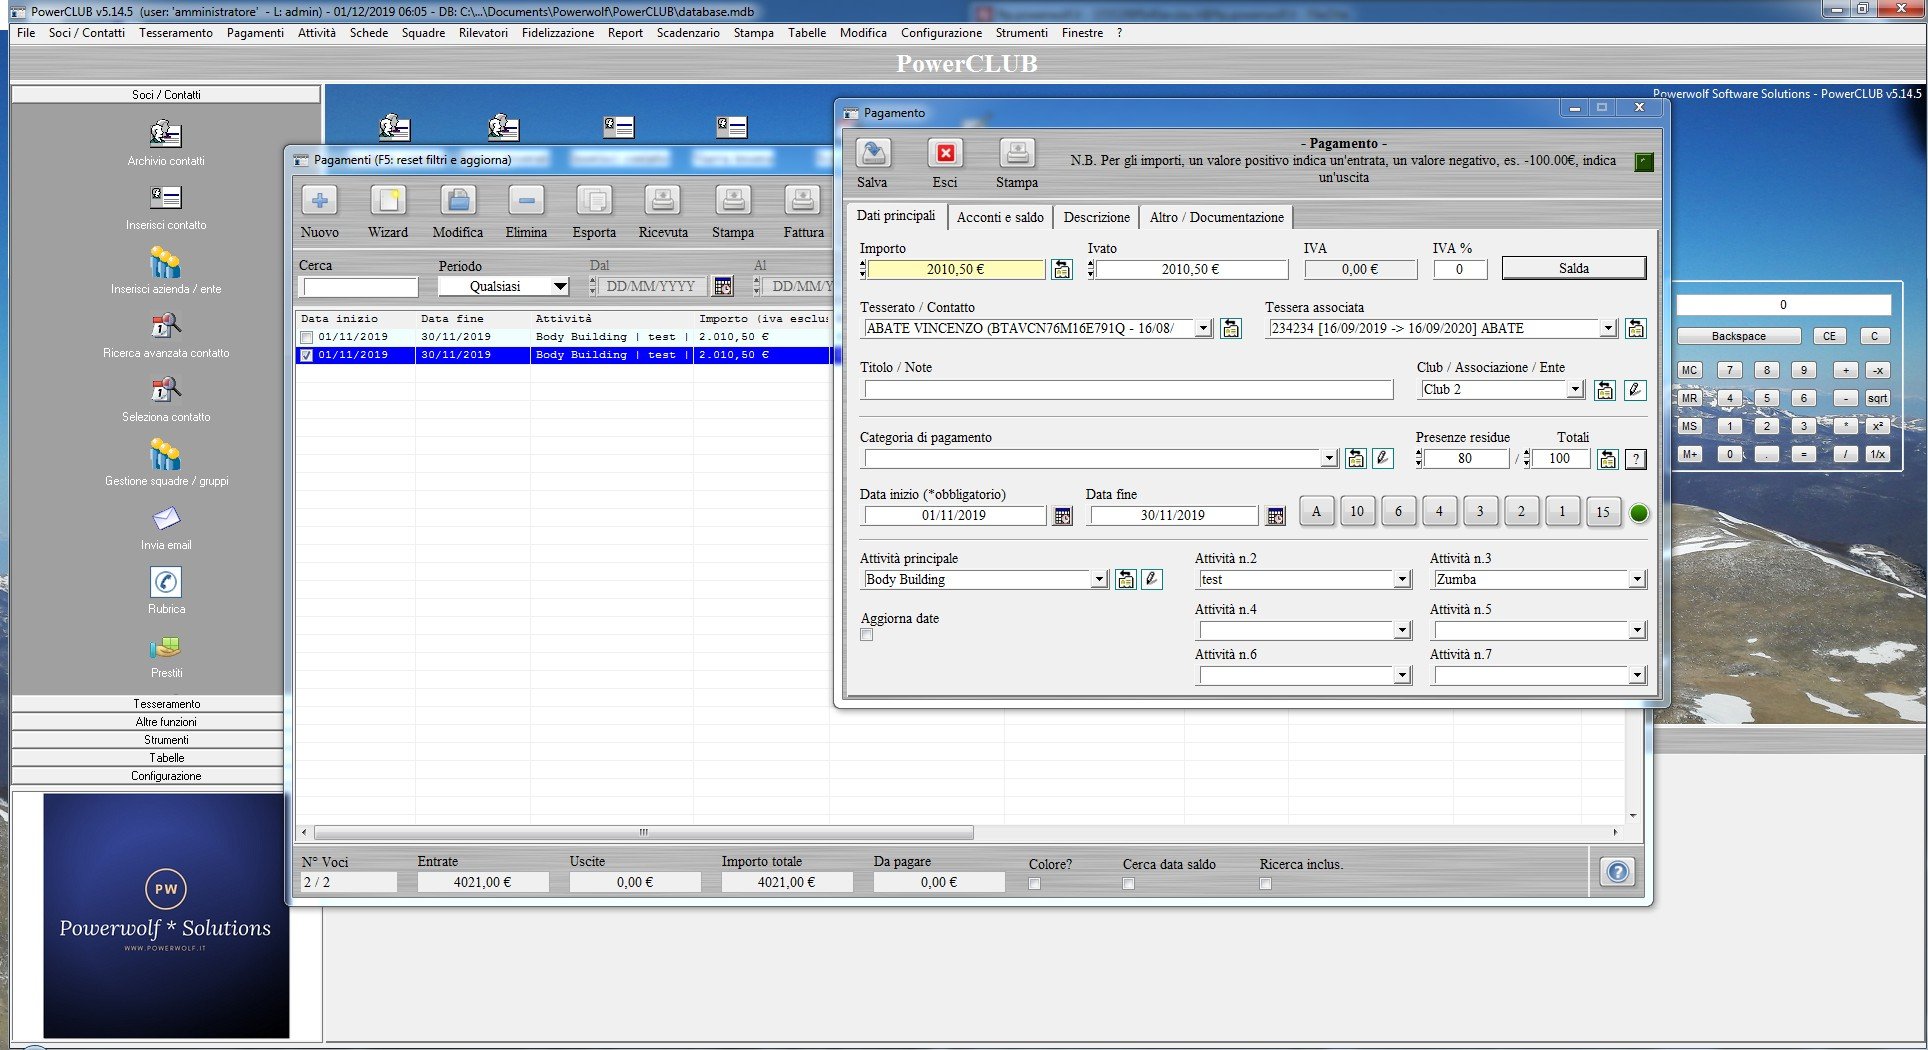Open Prestiti sidebar icon

[x=166, y=648]
